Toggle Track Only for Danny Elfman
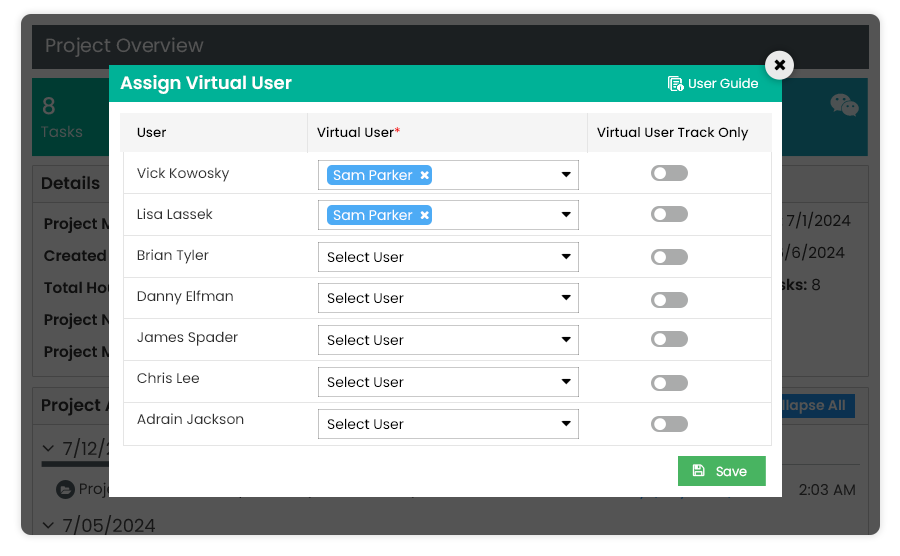The height and width of the screenshot is (556, 900). [669, 300]
